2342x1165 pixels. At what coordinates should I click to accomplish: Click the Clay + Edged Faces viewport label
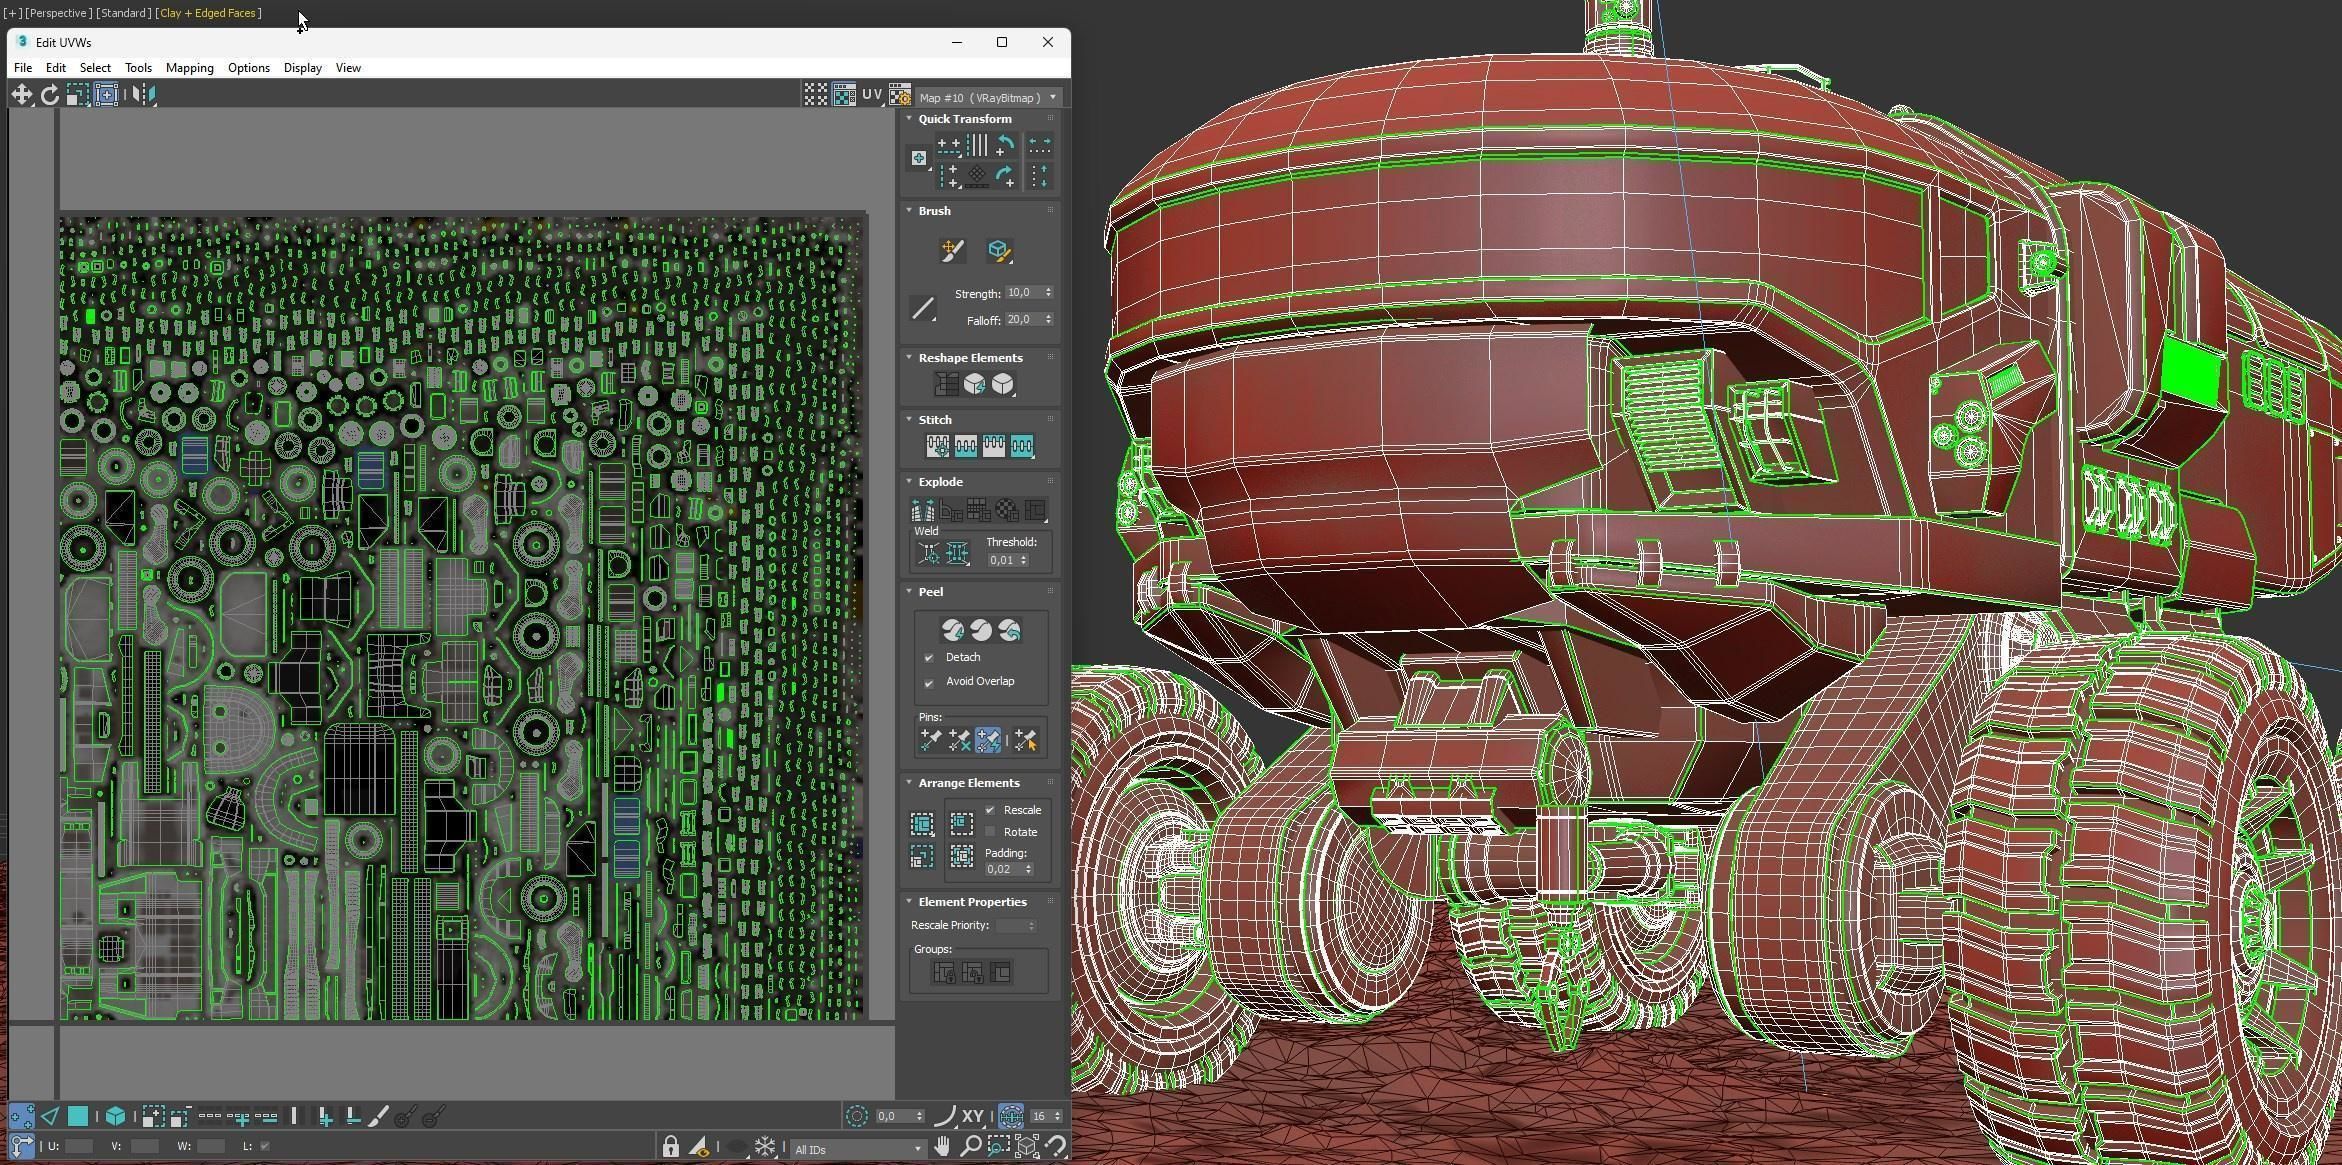tap(208, 13)
